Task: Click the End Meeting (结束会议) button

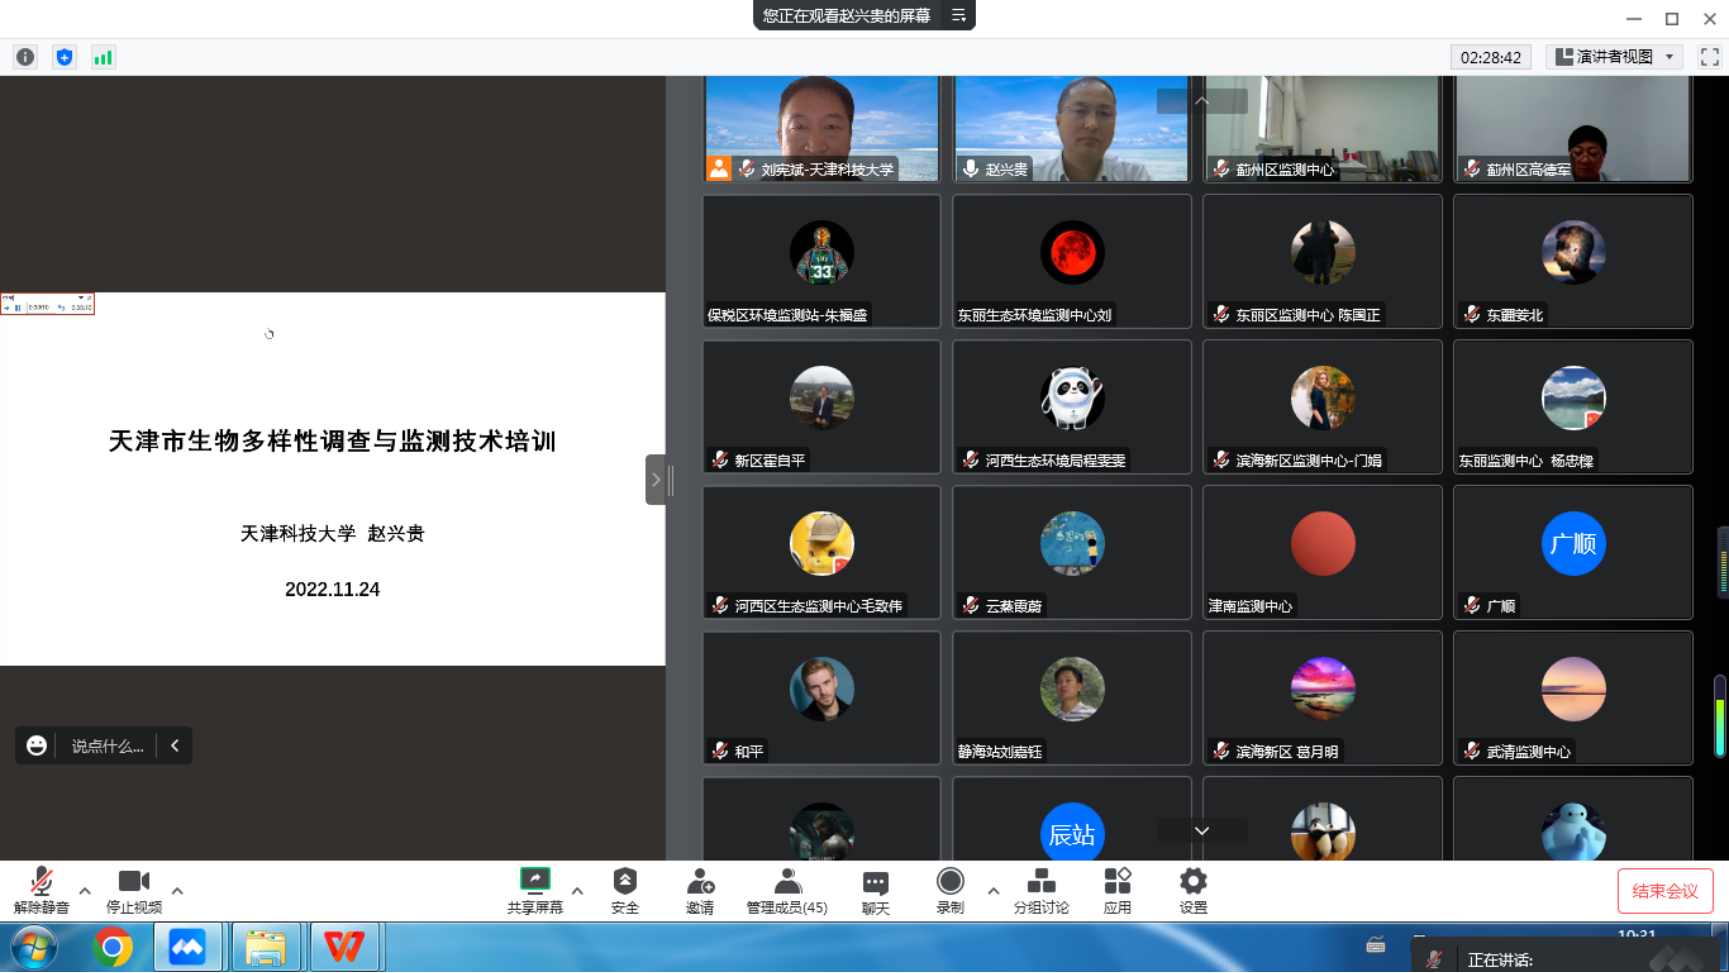Action: click(x=1664, y=891)
